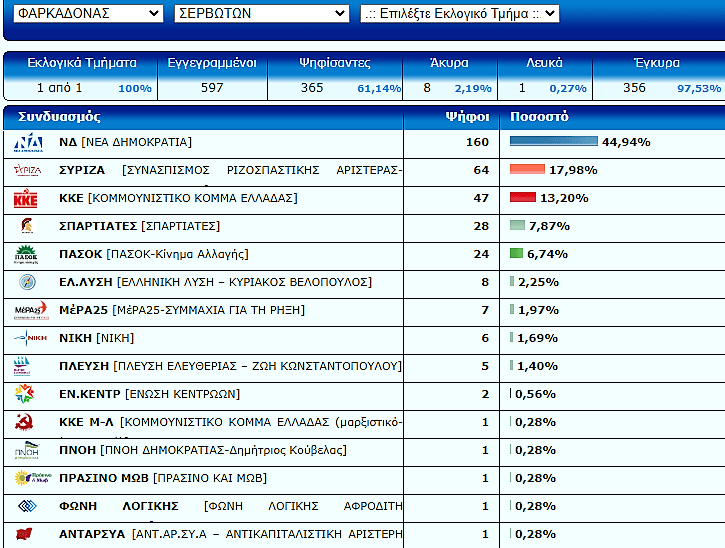Viewport: 725px width, 548px height.
Task: Click the ΣΠΑΡΤΙΑΤΕΣ helmet logo
Action: point(27,226)
